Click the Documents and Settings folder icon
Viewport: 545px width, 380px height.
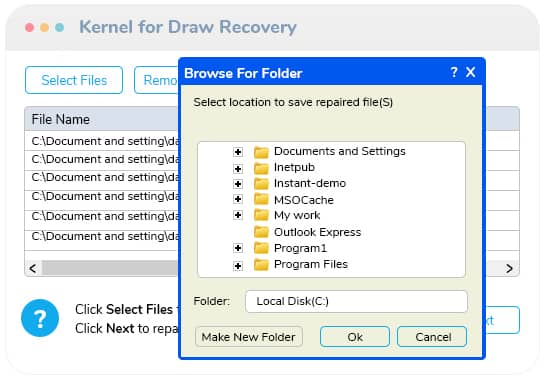point(261,152)
